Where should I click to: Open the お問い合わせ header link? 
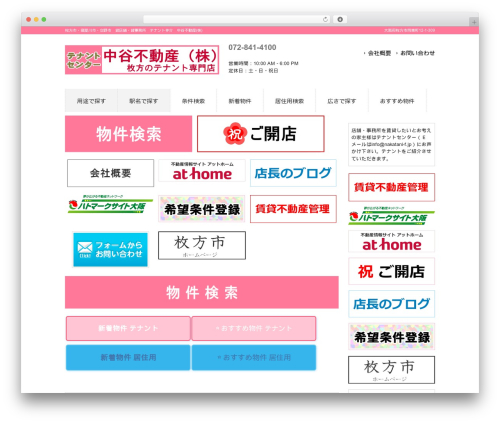point(417,53)
